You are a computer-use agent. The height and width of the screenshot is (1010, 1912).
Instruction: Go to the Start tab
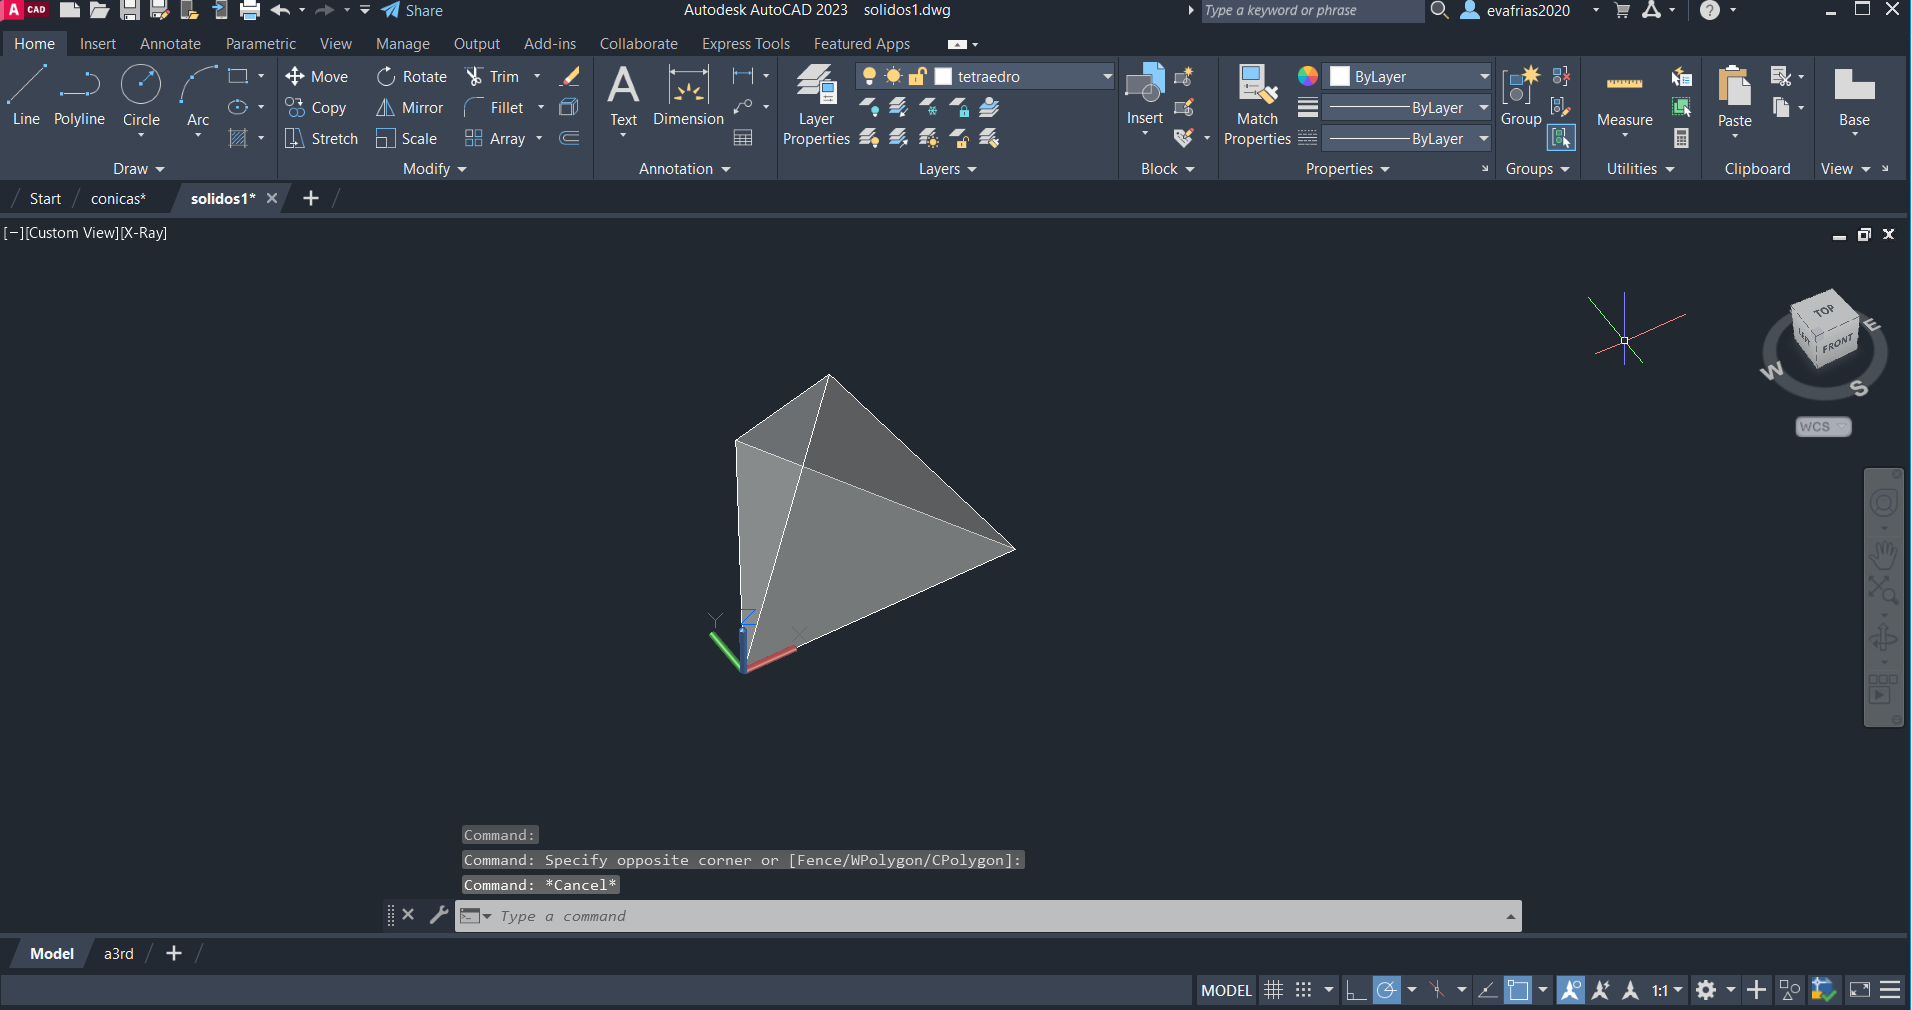(x=45, y=198)
